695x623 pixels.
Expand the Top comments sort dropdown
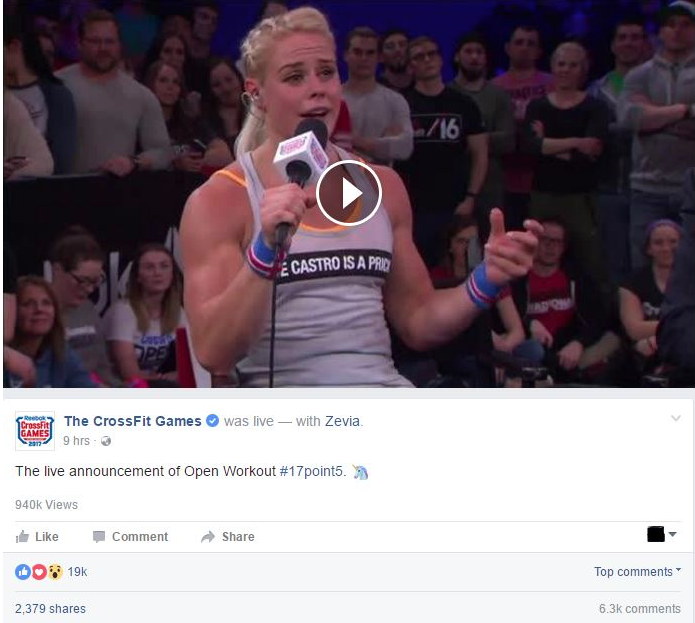tap(637, 572)
